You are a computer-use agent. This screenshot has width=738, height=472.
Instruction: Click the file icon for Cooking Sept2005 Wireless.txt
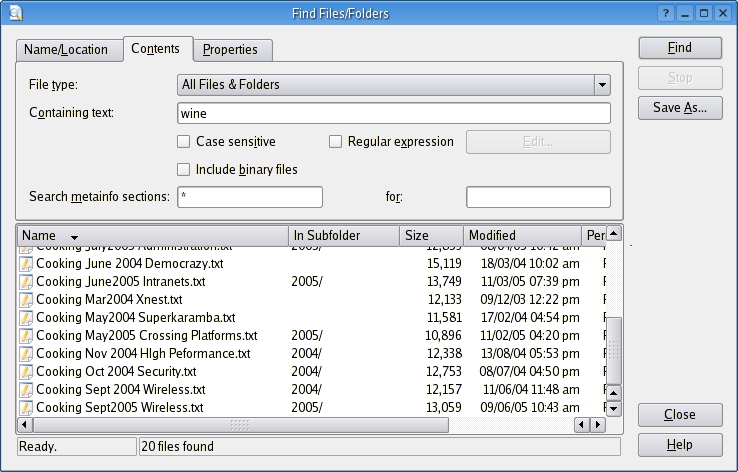27,408
